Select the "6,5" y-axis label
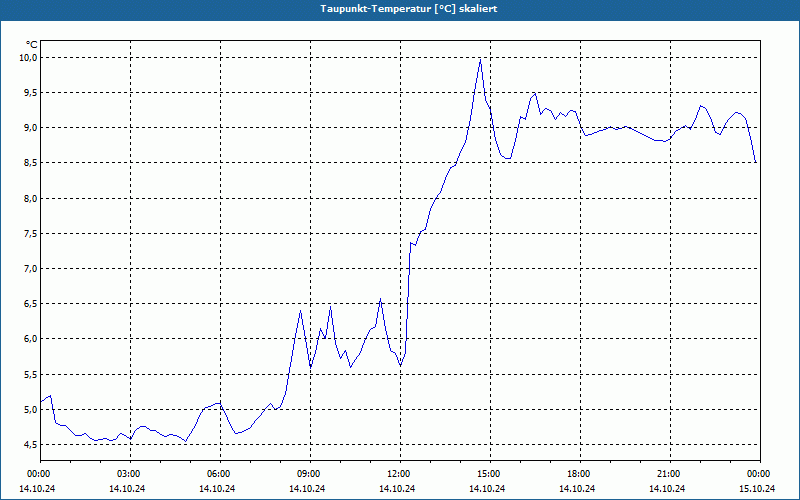Viewport: 800px width, 500px height. [x=31, y=304]
